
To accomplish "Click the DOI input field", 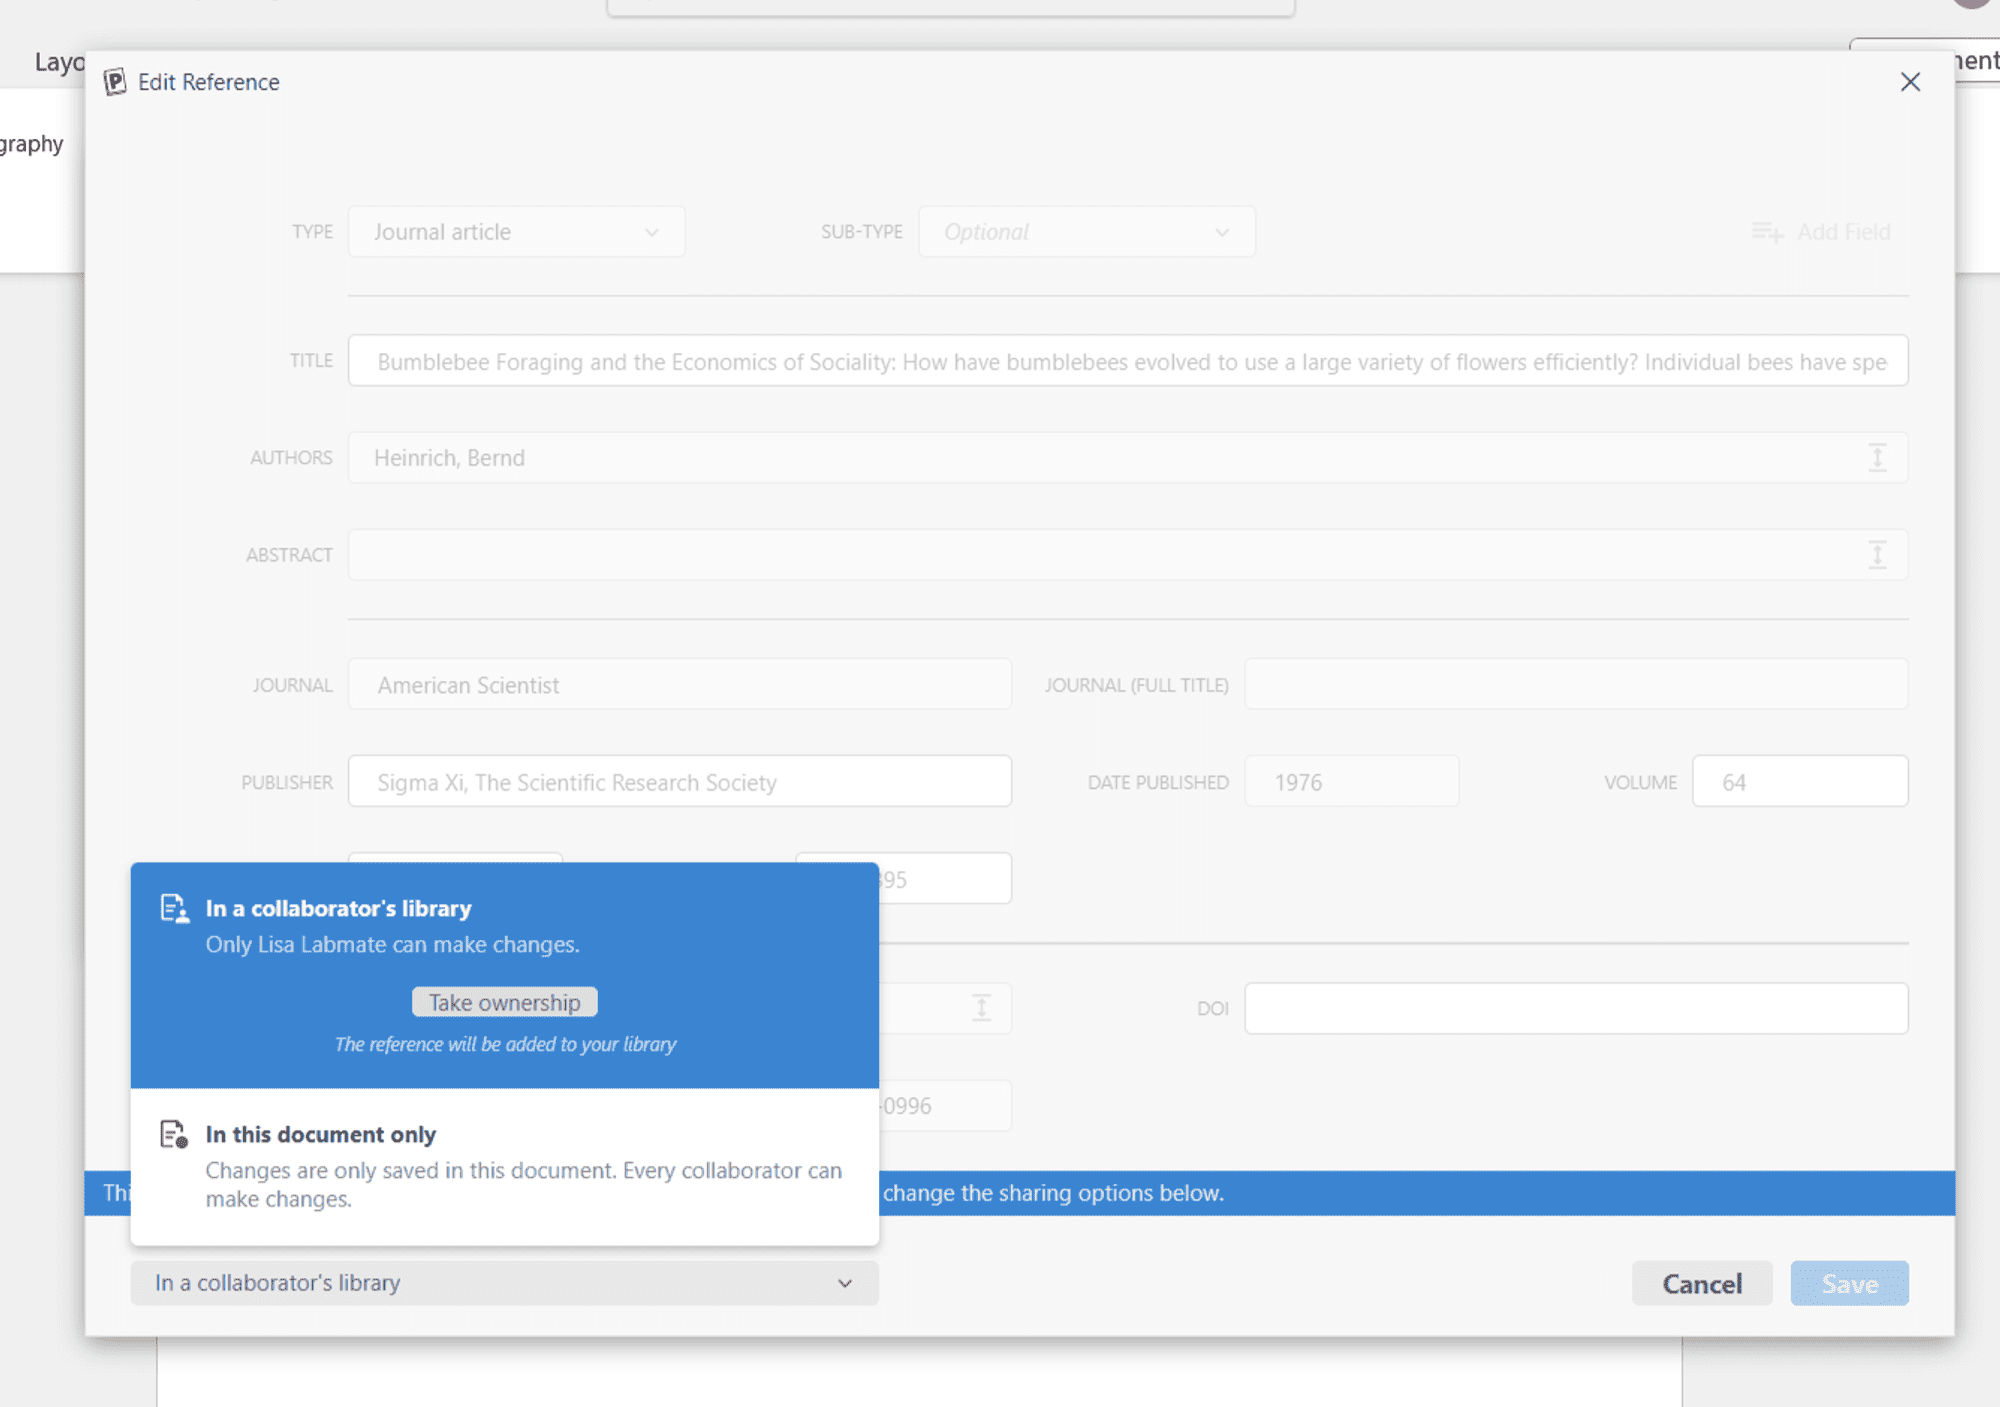I will (x=1575, y=1008).
